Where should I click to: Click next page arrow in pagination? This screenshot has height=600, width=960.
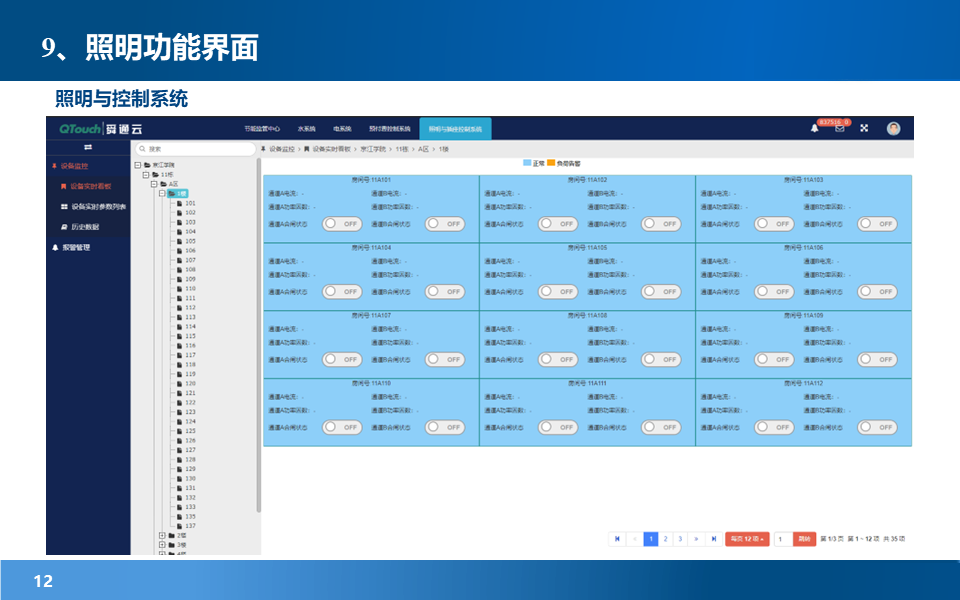click(696, 539)
